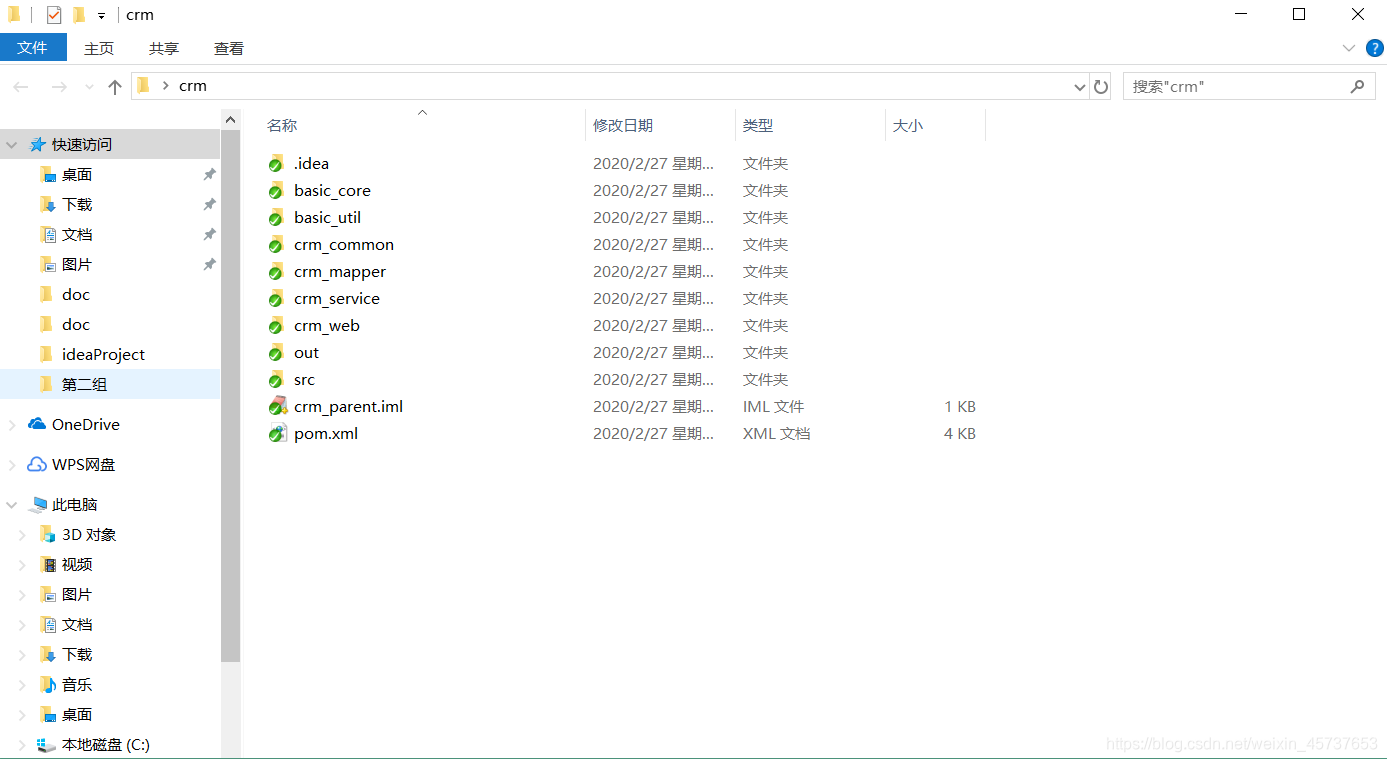This screenshot has width=1387, height=762.
Task: Click the navigation pane scroll up arrow
Action: (x=231, y=120)
